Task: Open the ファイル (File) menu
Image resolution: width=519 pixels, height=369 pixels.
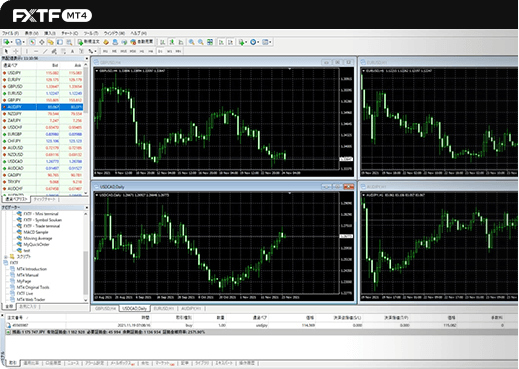Action: pyautogui.click(x=10, y=33)
